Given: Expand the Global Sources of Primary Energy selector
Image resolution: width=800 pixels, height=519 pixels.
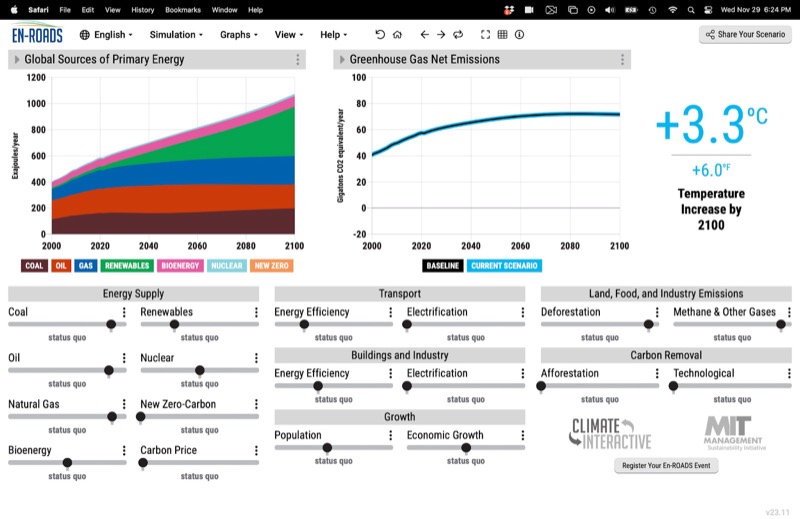Looking at the screenshot, I should [x=17, y=60].
